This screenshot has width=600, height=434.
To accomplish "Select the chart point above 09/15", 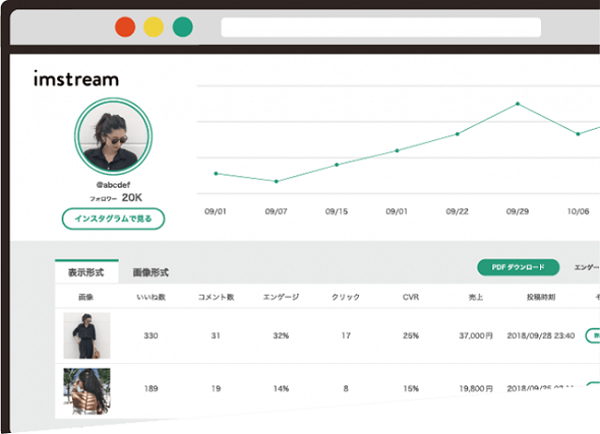I will (337, 165).
